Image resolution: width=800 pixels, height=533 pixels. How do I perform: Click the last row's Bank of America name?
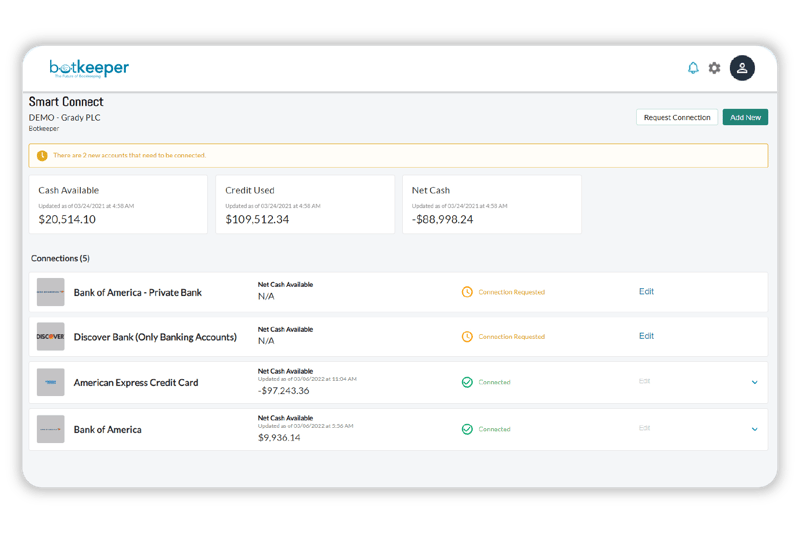108,429
